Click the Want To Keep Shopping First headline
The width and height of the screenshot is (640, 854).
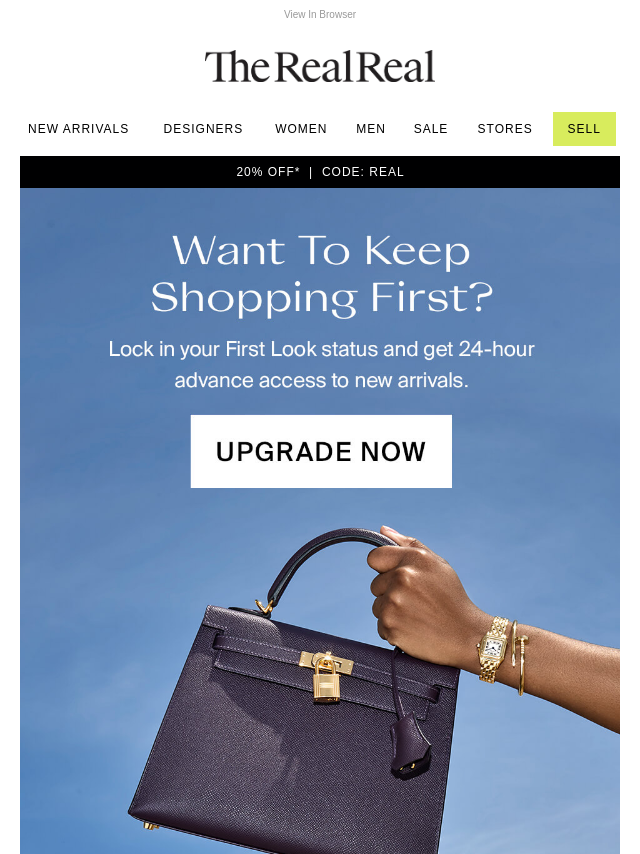321,274
